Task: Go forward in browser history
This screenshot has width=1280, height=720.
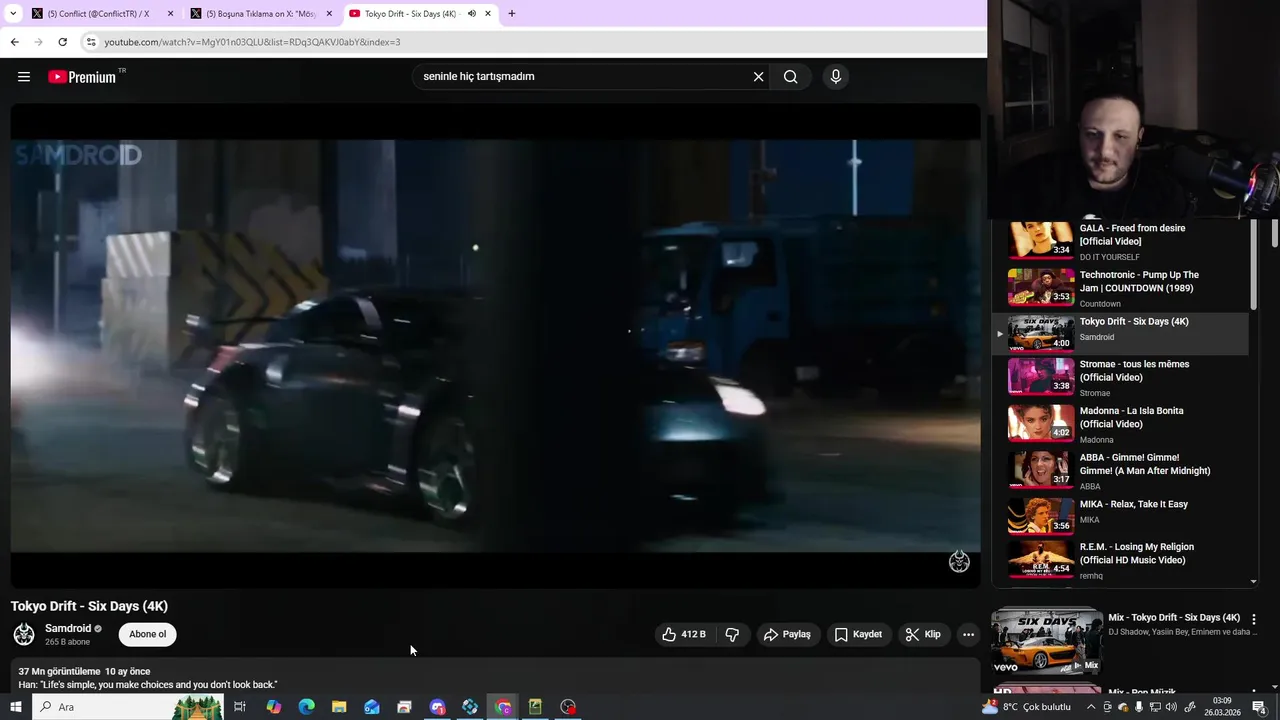Action: point(38,42)
